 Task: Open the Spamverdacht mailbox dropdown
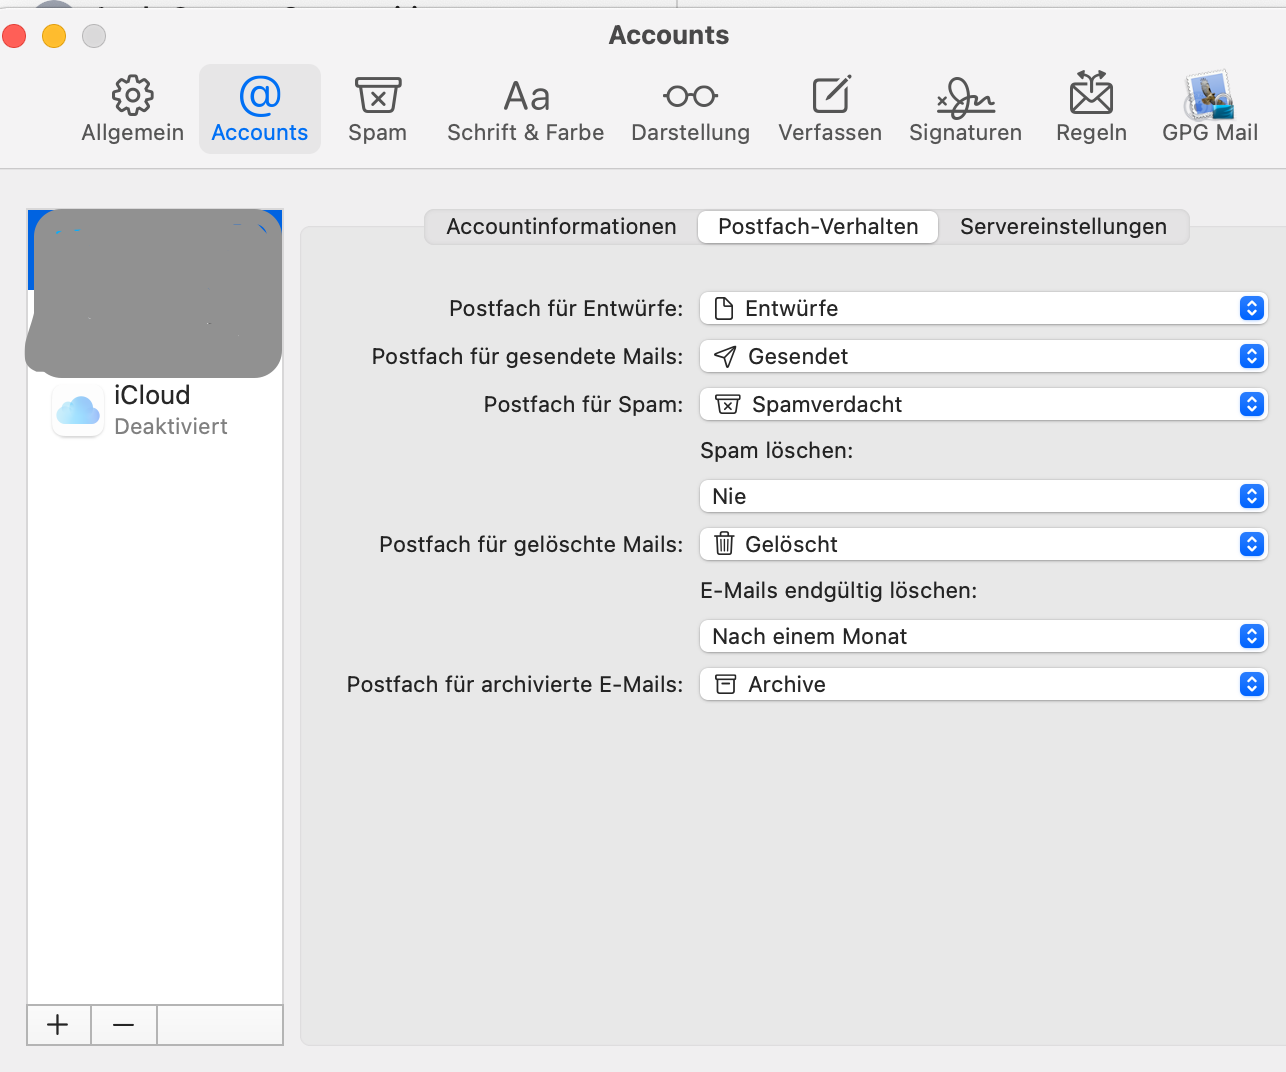[984, 404]
